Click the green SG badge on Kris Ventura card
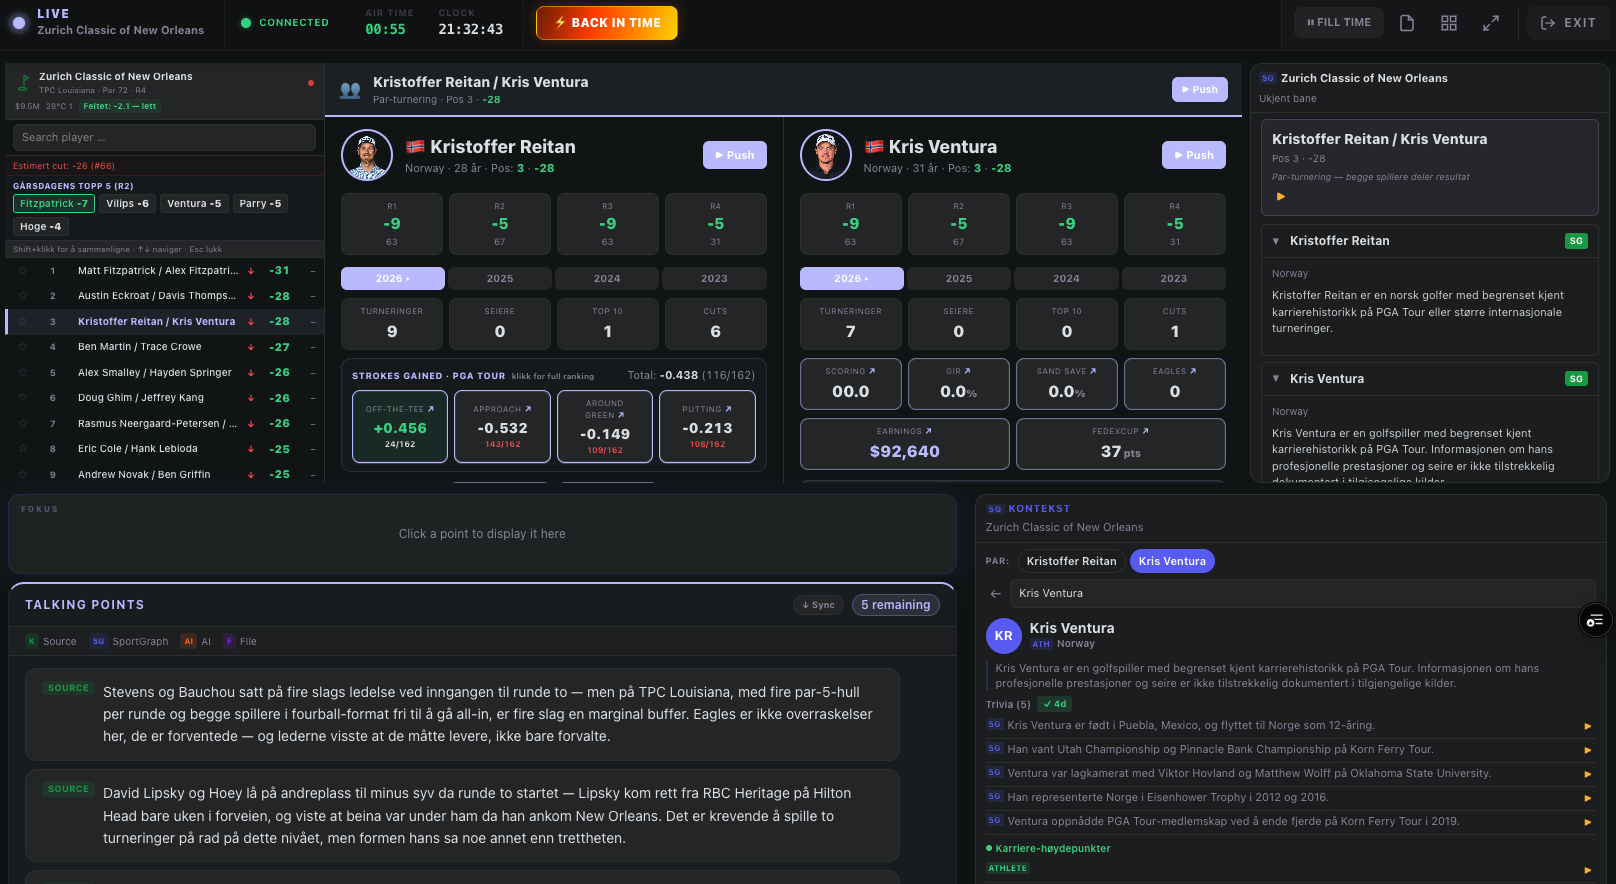The width and height of the screenshot is (1616, 884). [x=1576, y=379]
